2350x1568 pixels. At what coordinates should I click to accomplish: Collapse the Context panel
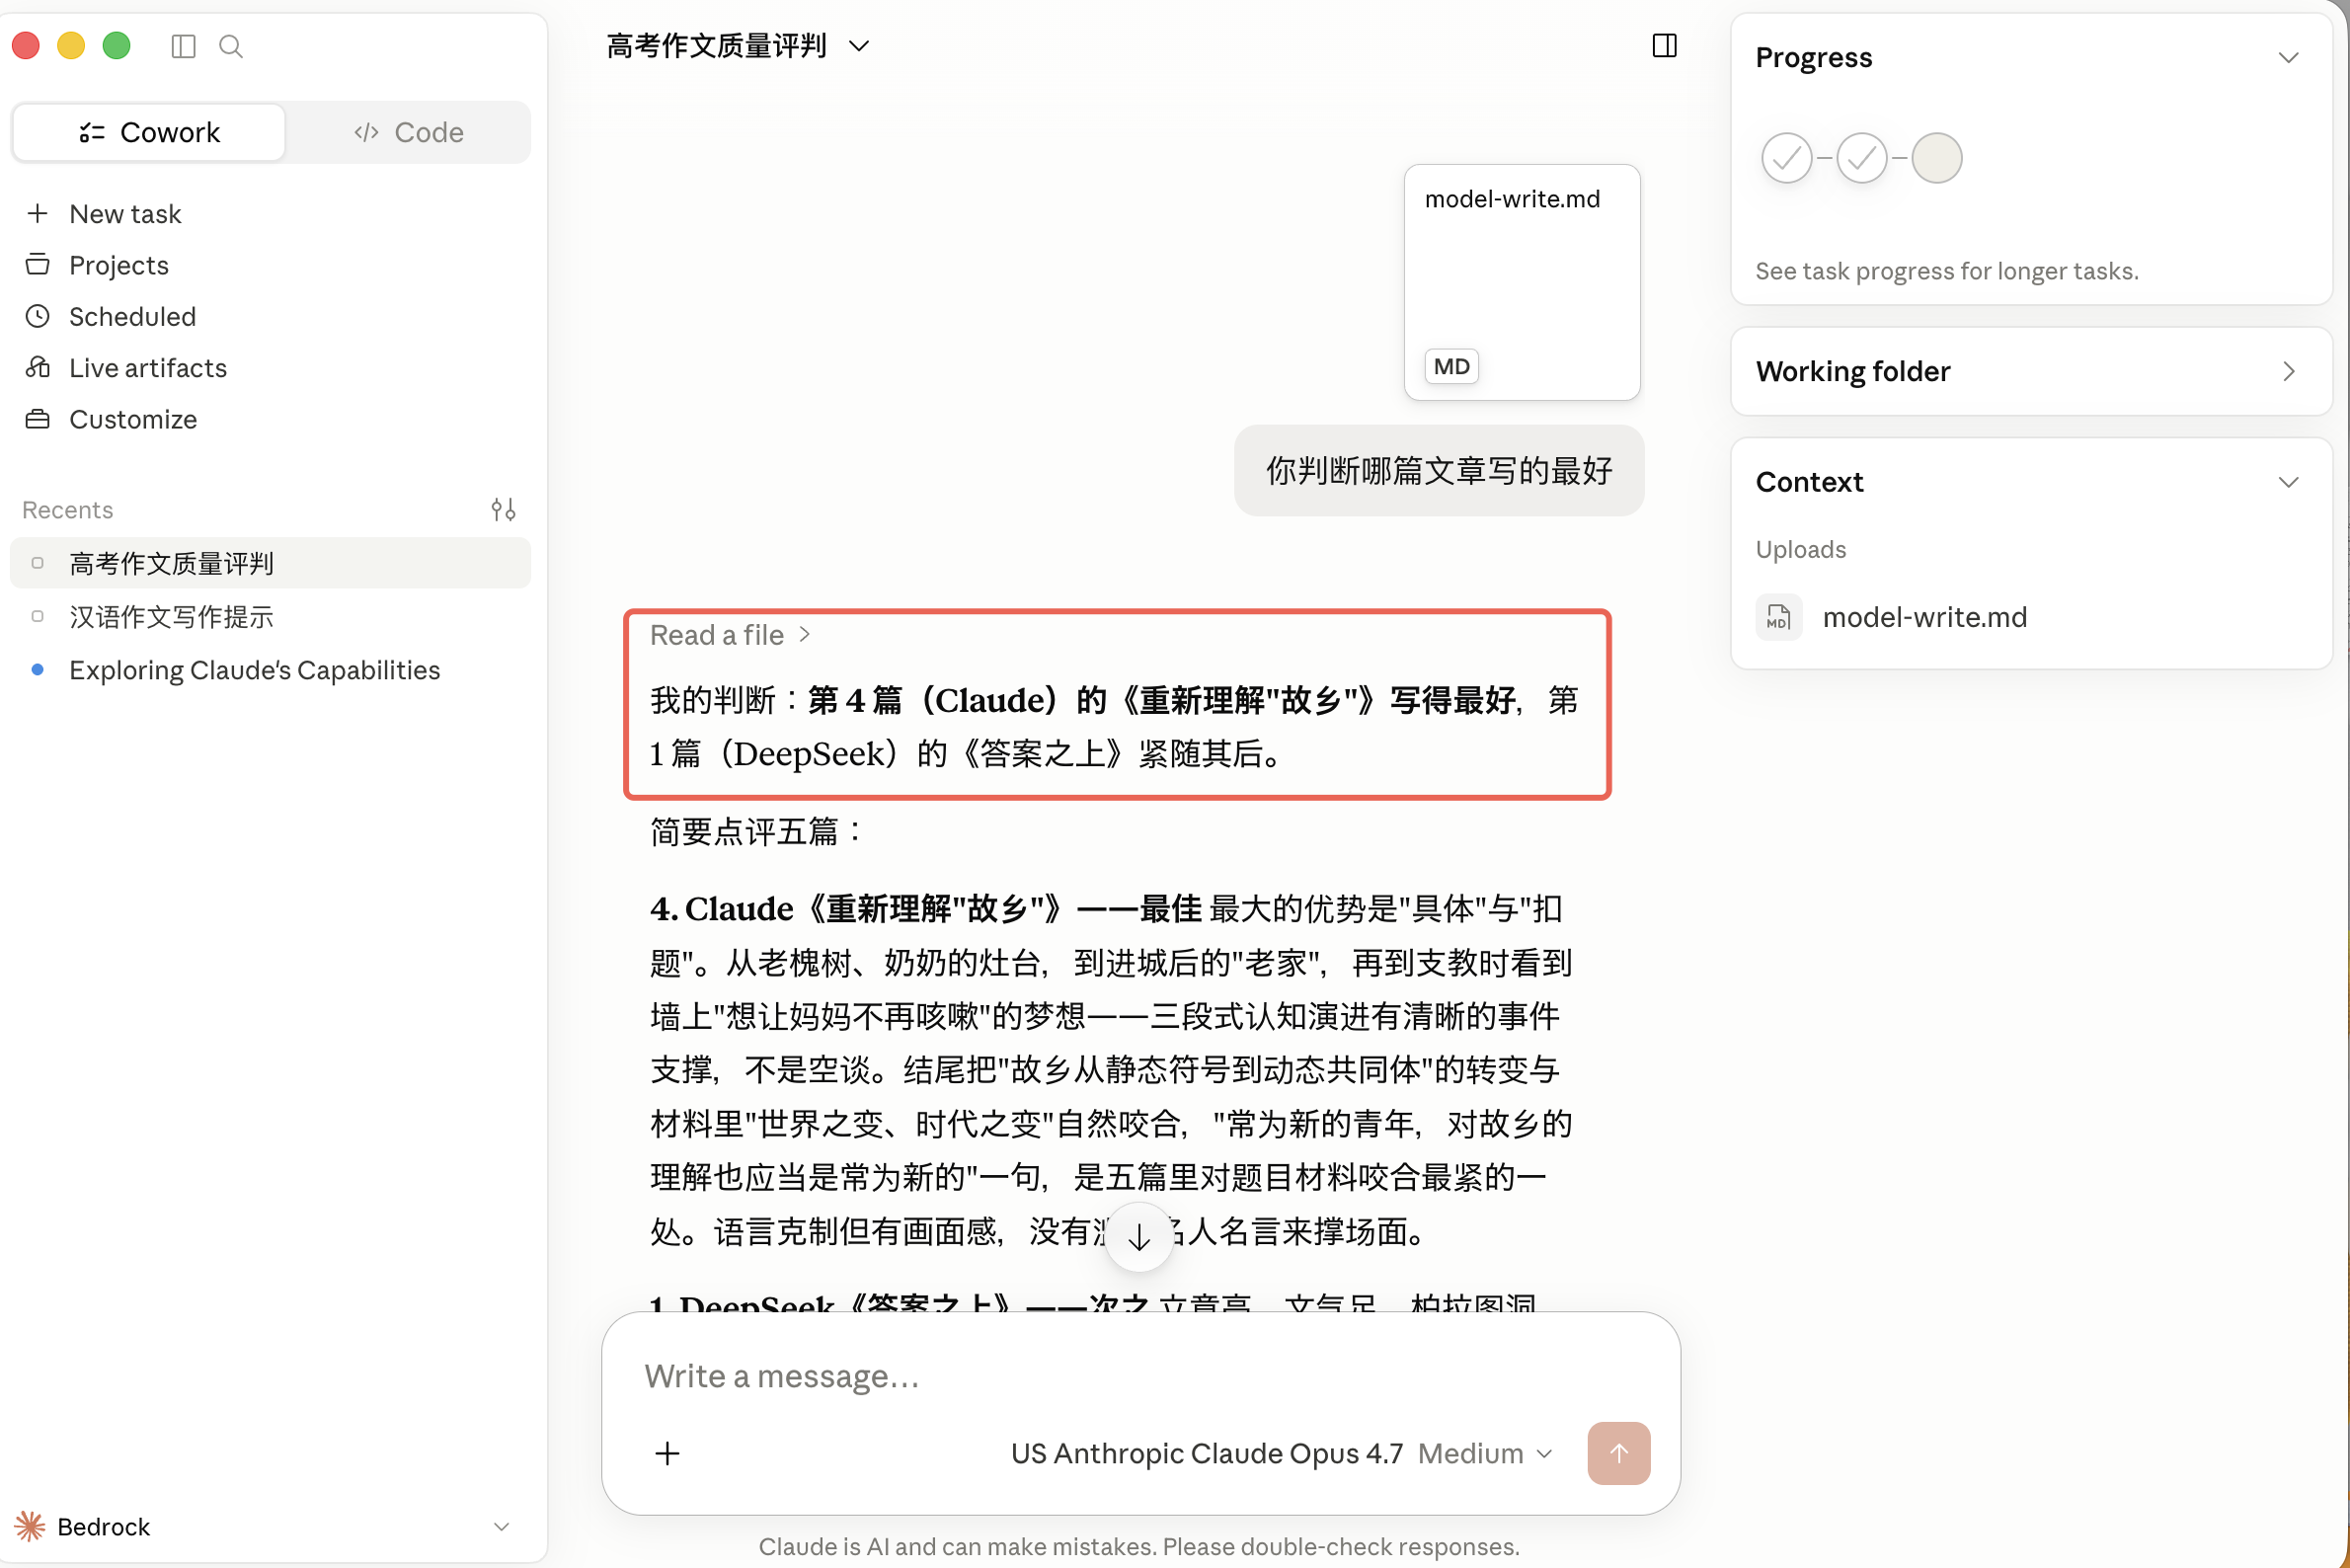pyautogui.click(x=2288, y=482)
